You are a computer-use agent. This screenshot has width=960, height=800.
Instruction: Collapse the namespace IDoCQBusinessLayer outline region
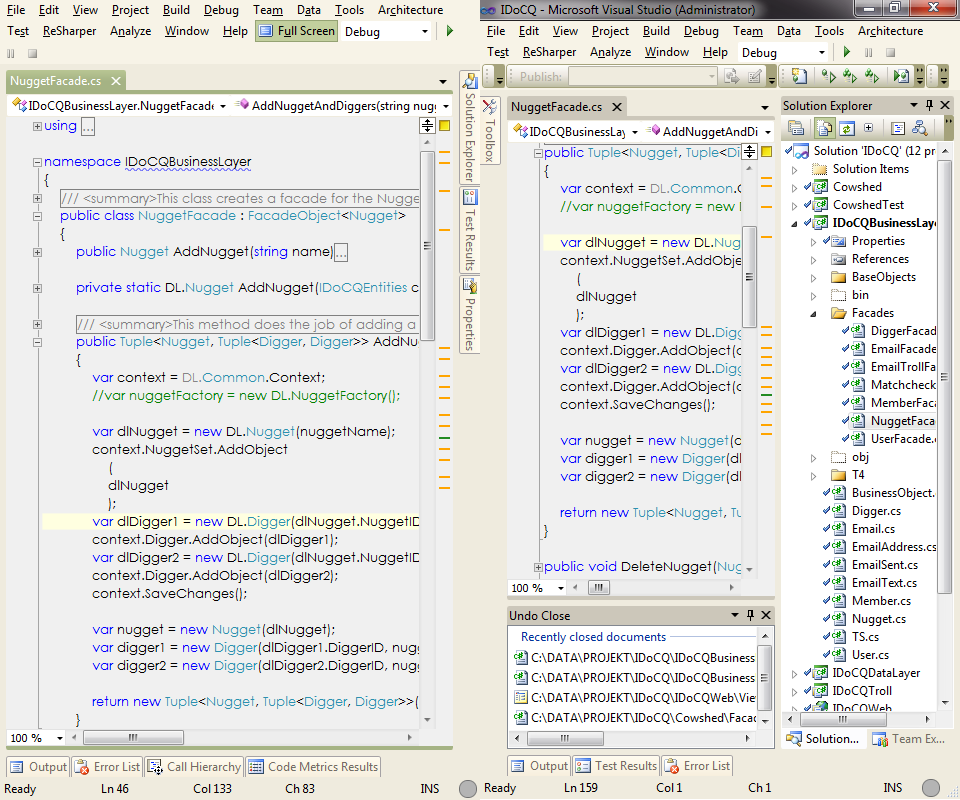pos(37,162)
